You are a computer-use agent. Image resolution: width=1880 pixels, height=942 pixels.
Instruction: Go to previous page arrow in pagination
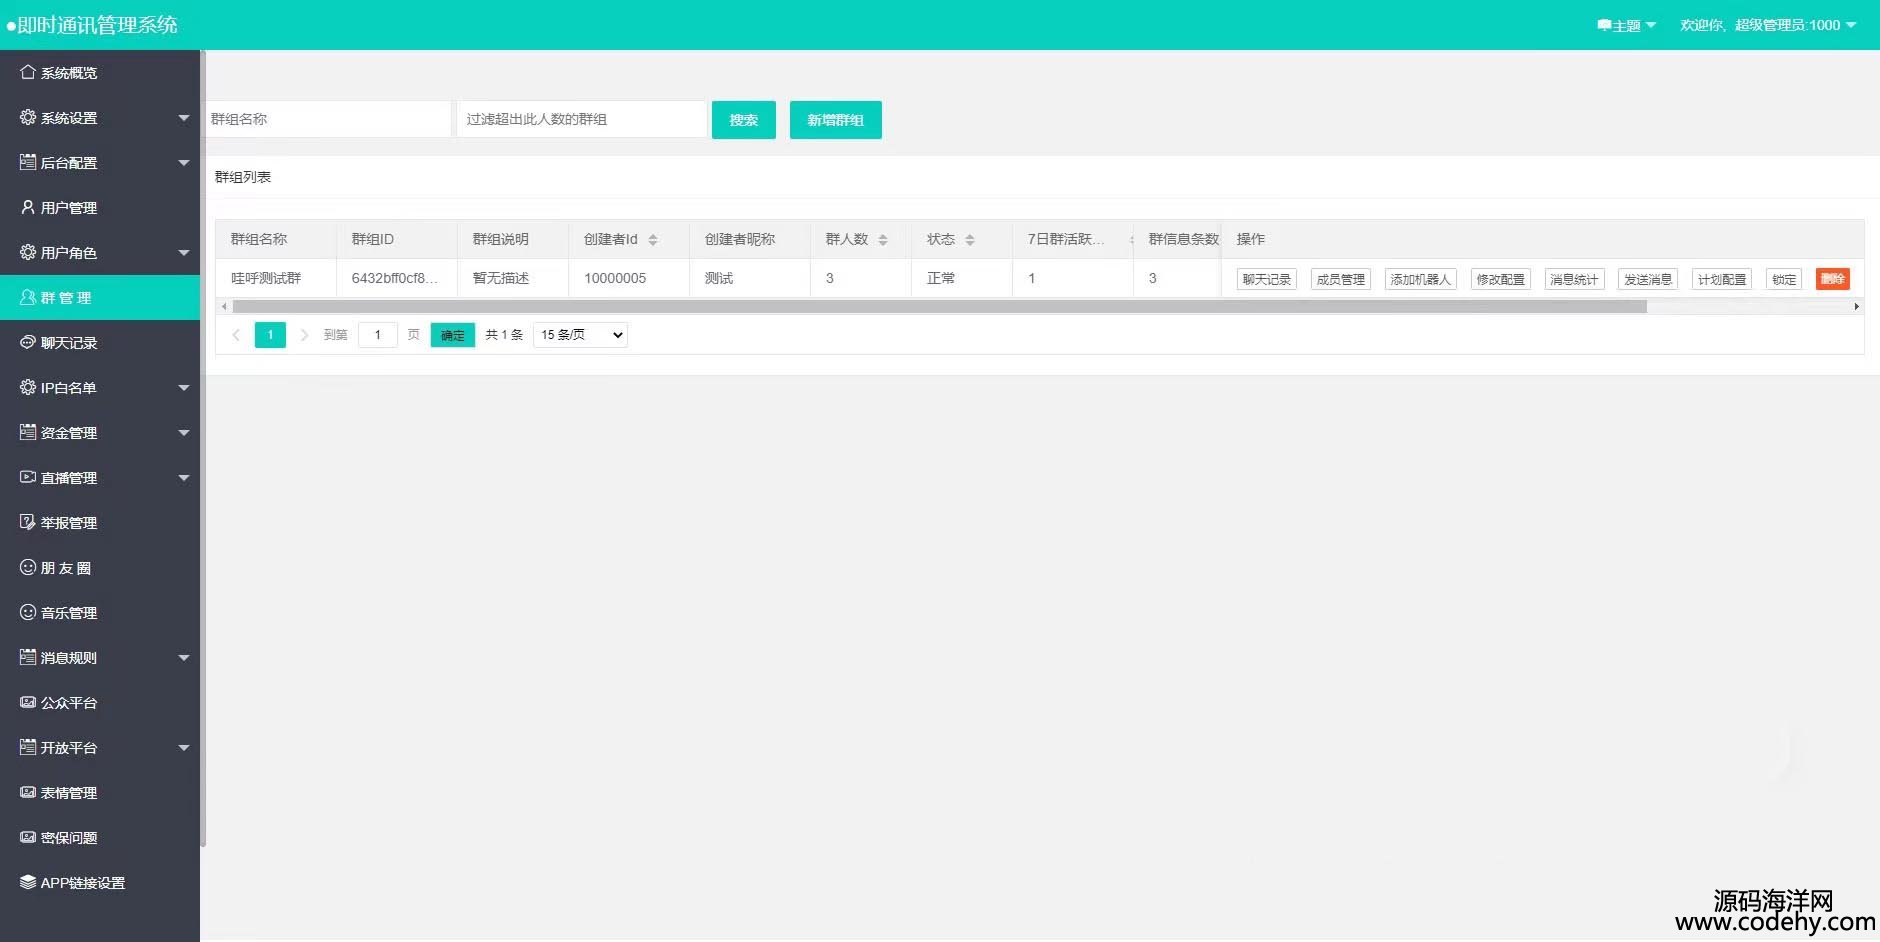coord(236,335)
